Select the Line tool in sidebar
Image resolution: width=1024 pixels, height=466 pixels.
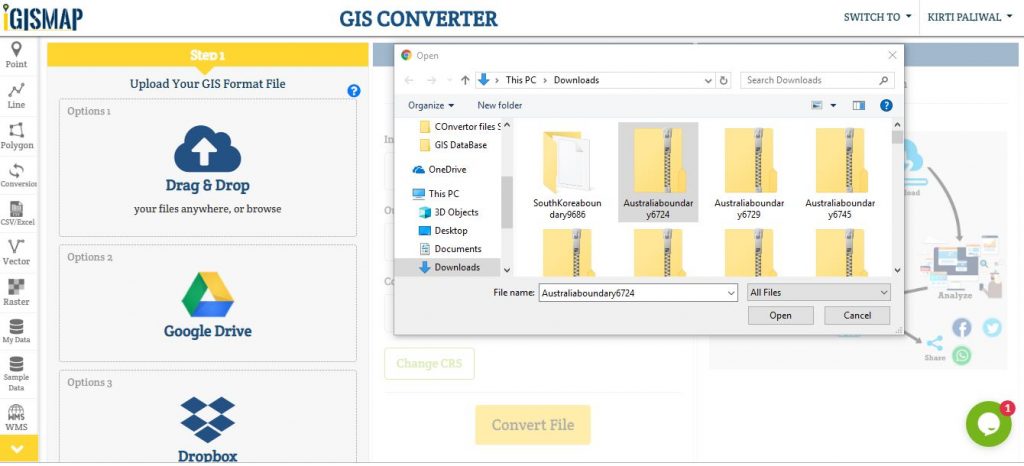17,96
